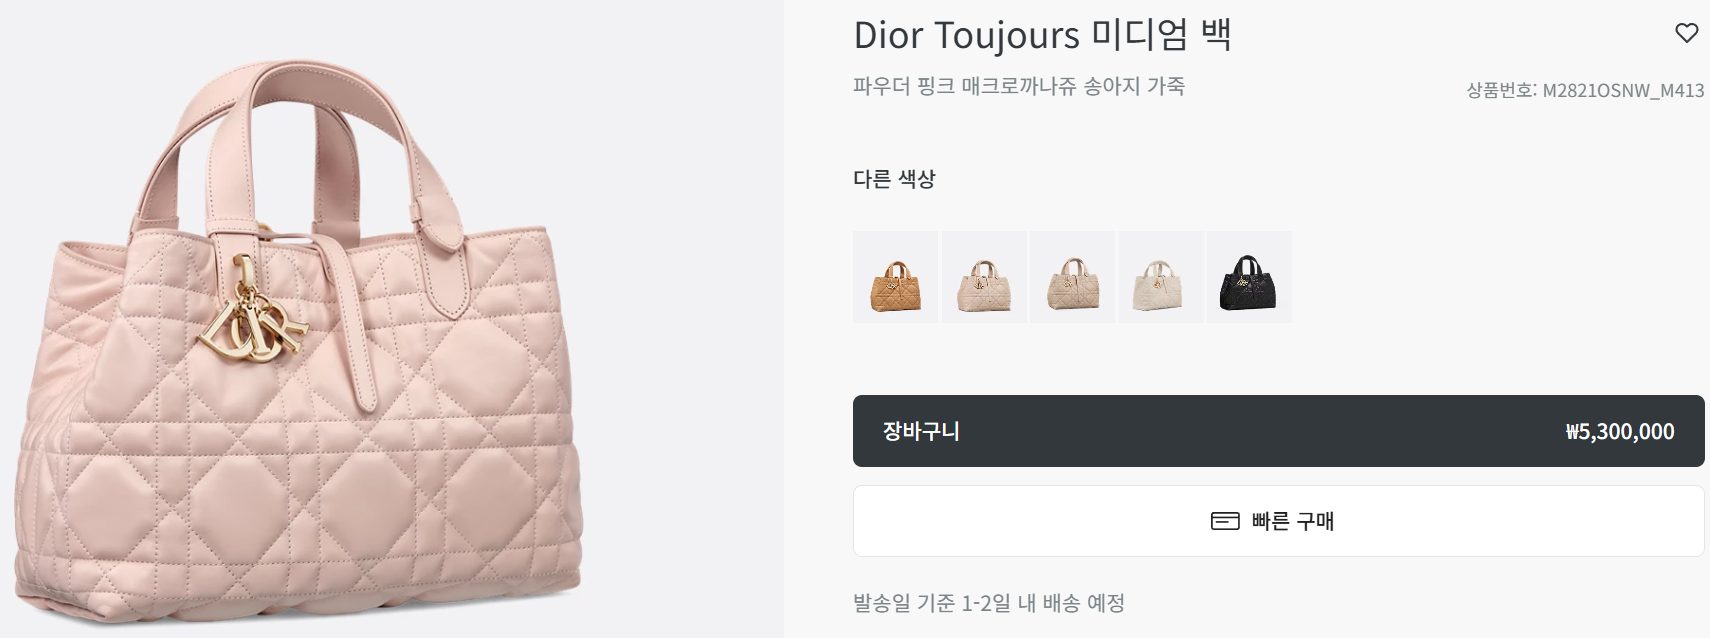1710x638 pixels.
Task: Click the ₩5,300,000 price label
Action: click(1620, 432)
